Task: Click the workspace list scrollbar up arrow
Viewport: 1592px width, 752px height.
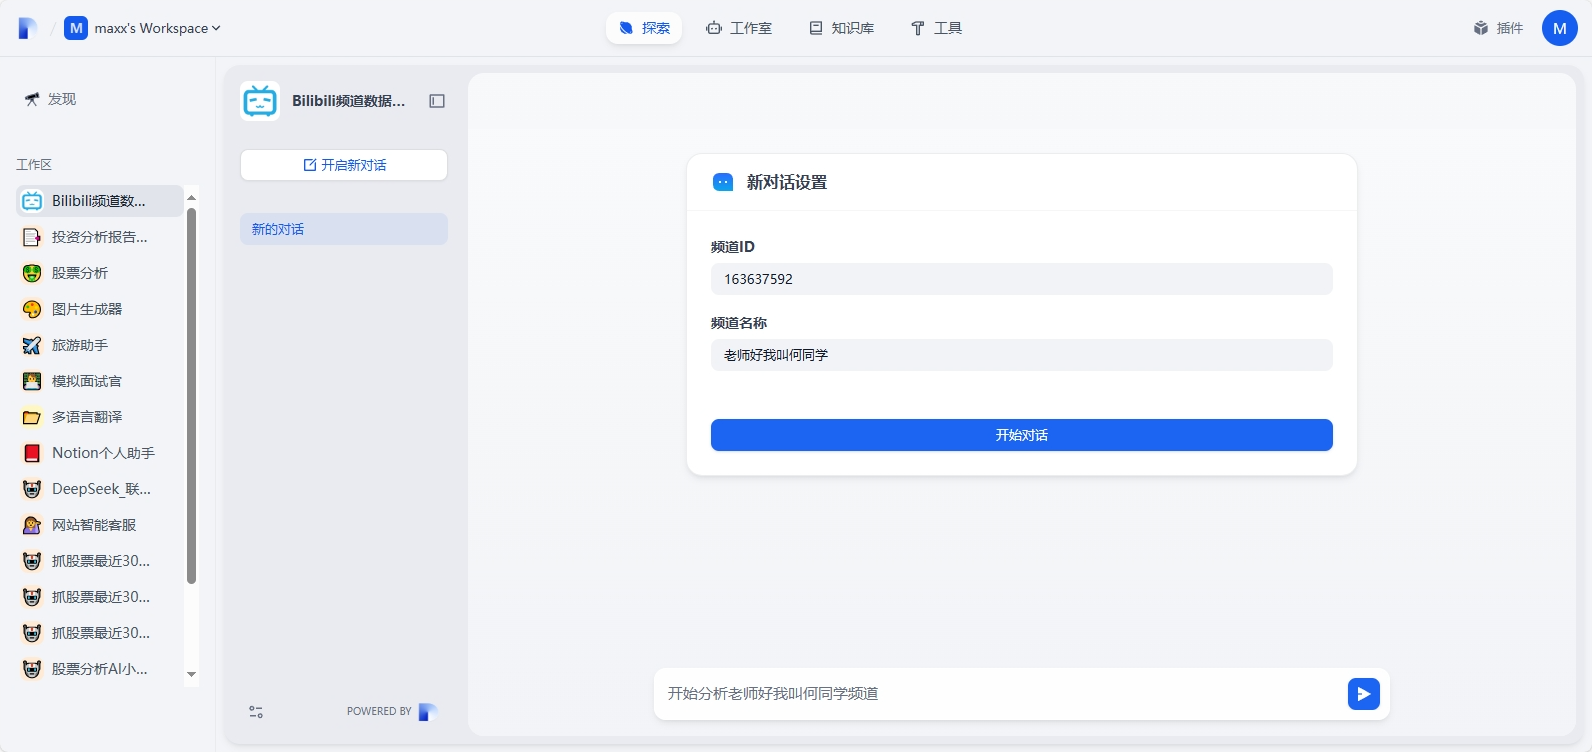Action: (192, 197)
